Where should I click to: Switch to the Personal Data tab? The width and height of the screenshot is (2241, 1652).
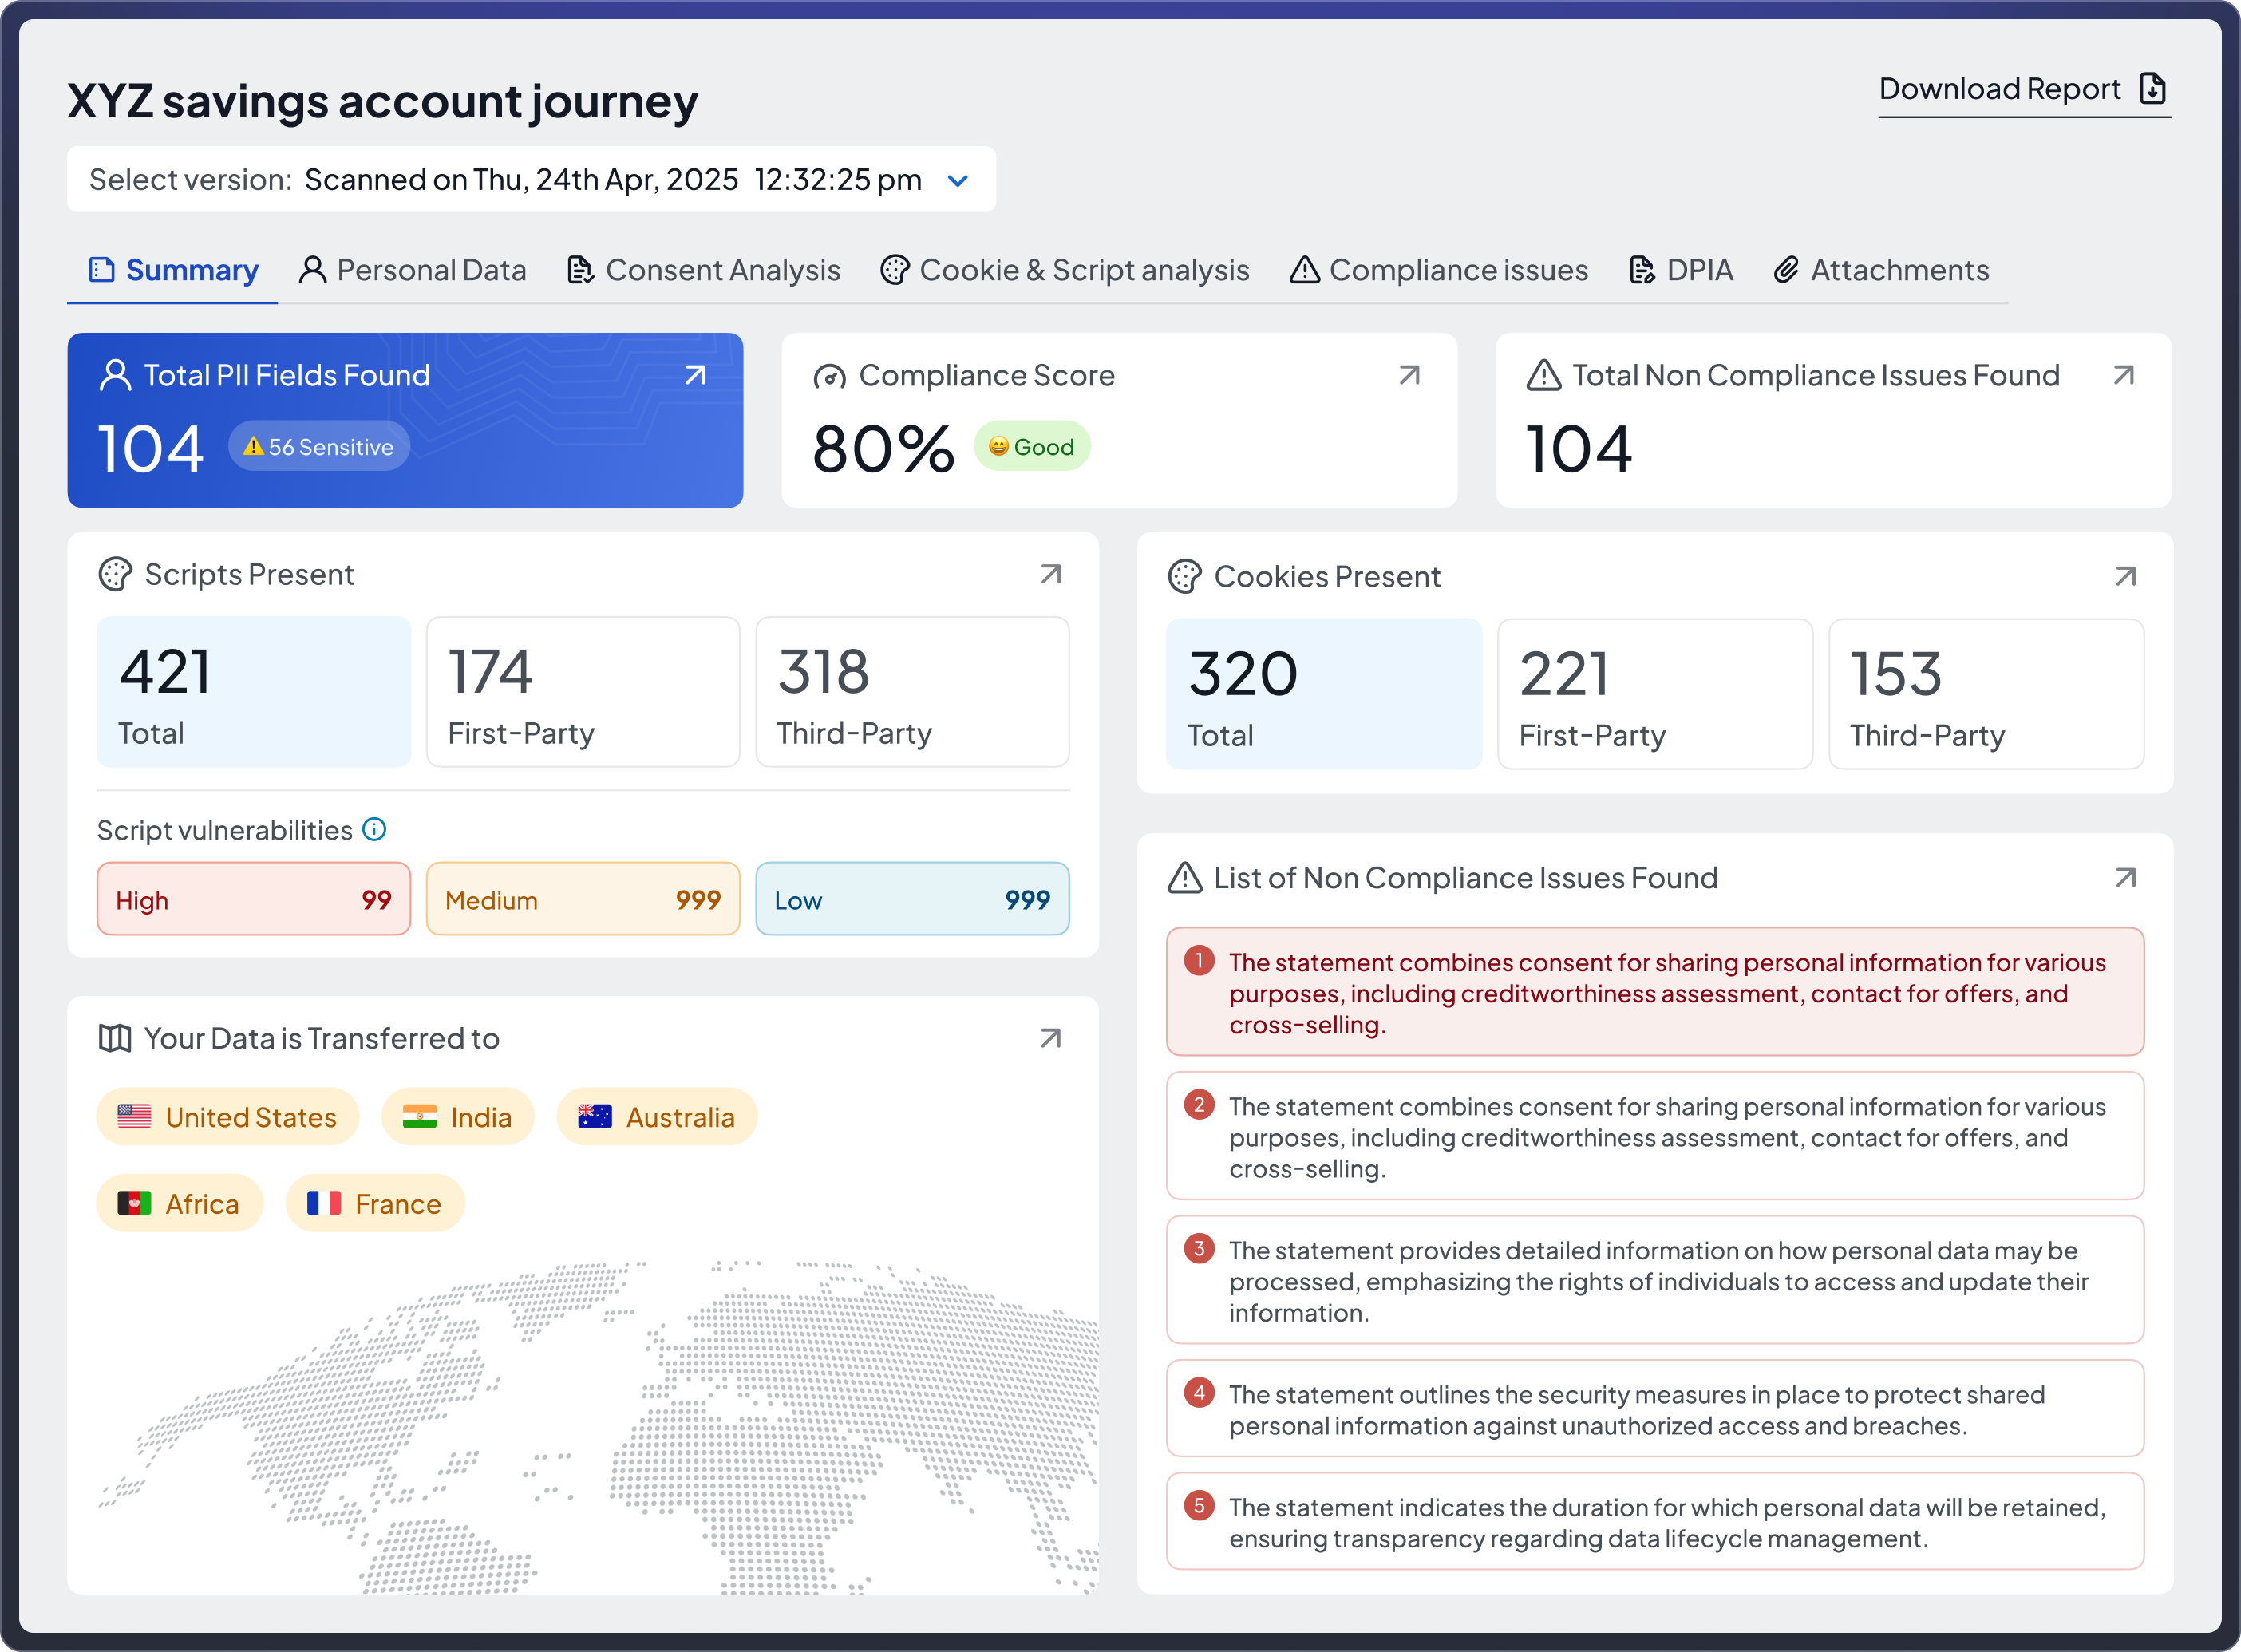[x=412, y=270]
